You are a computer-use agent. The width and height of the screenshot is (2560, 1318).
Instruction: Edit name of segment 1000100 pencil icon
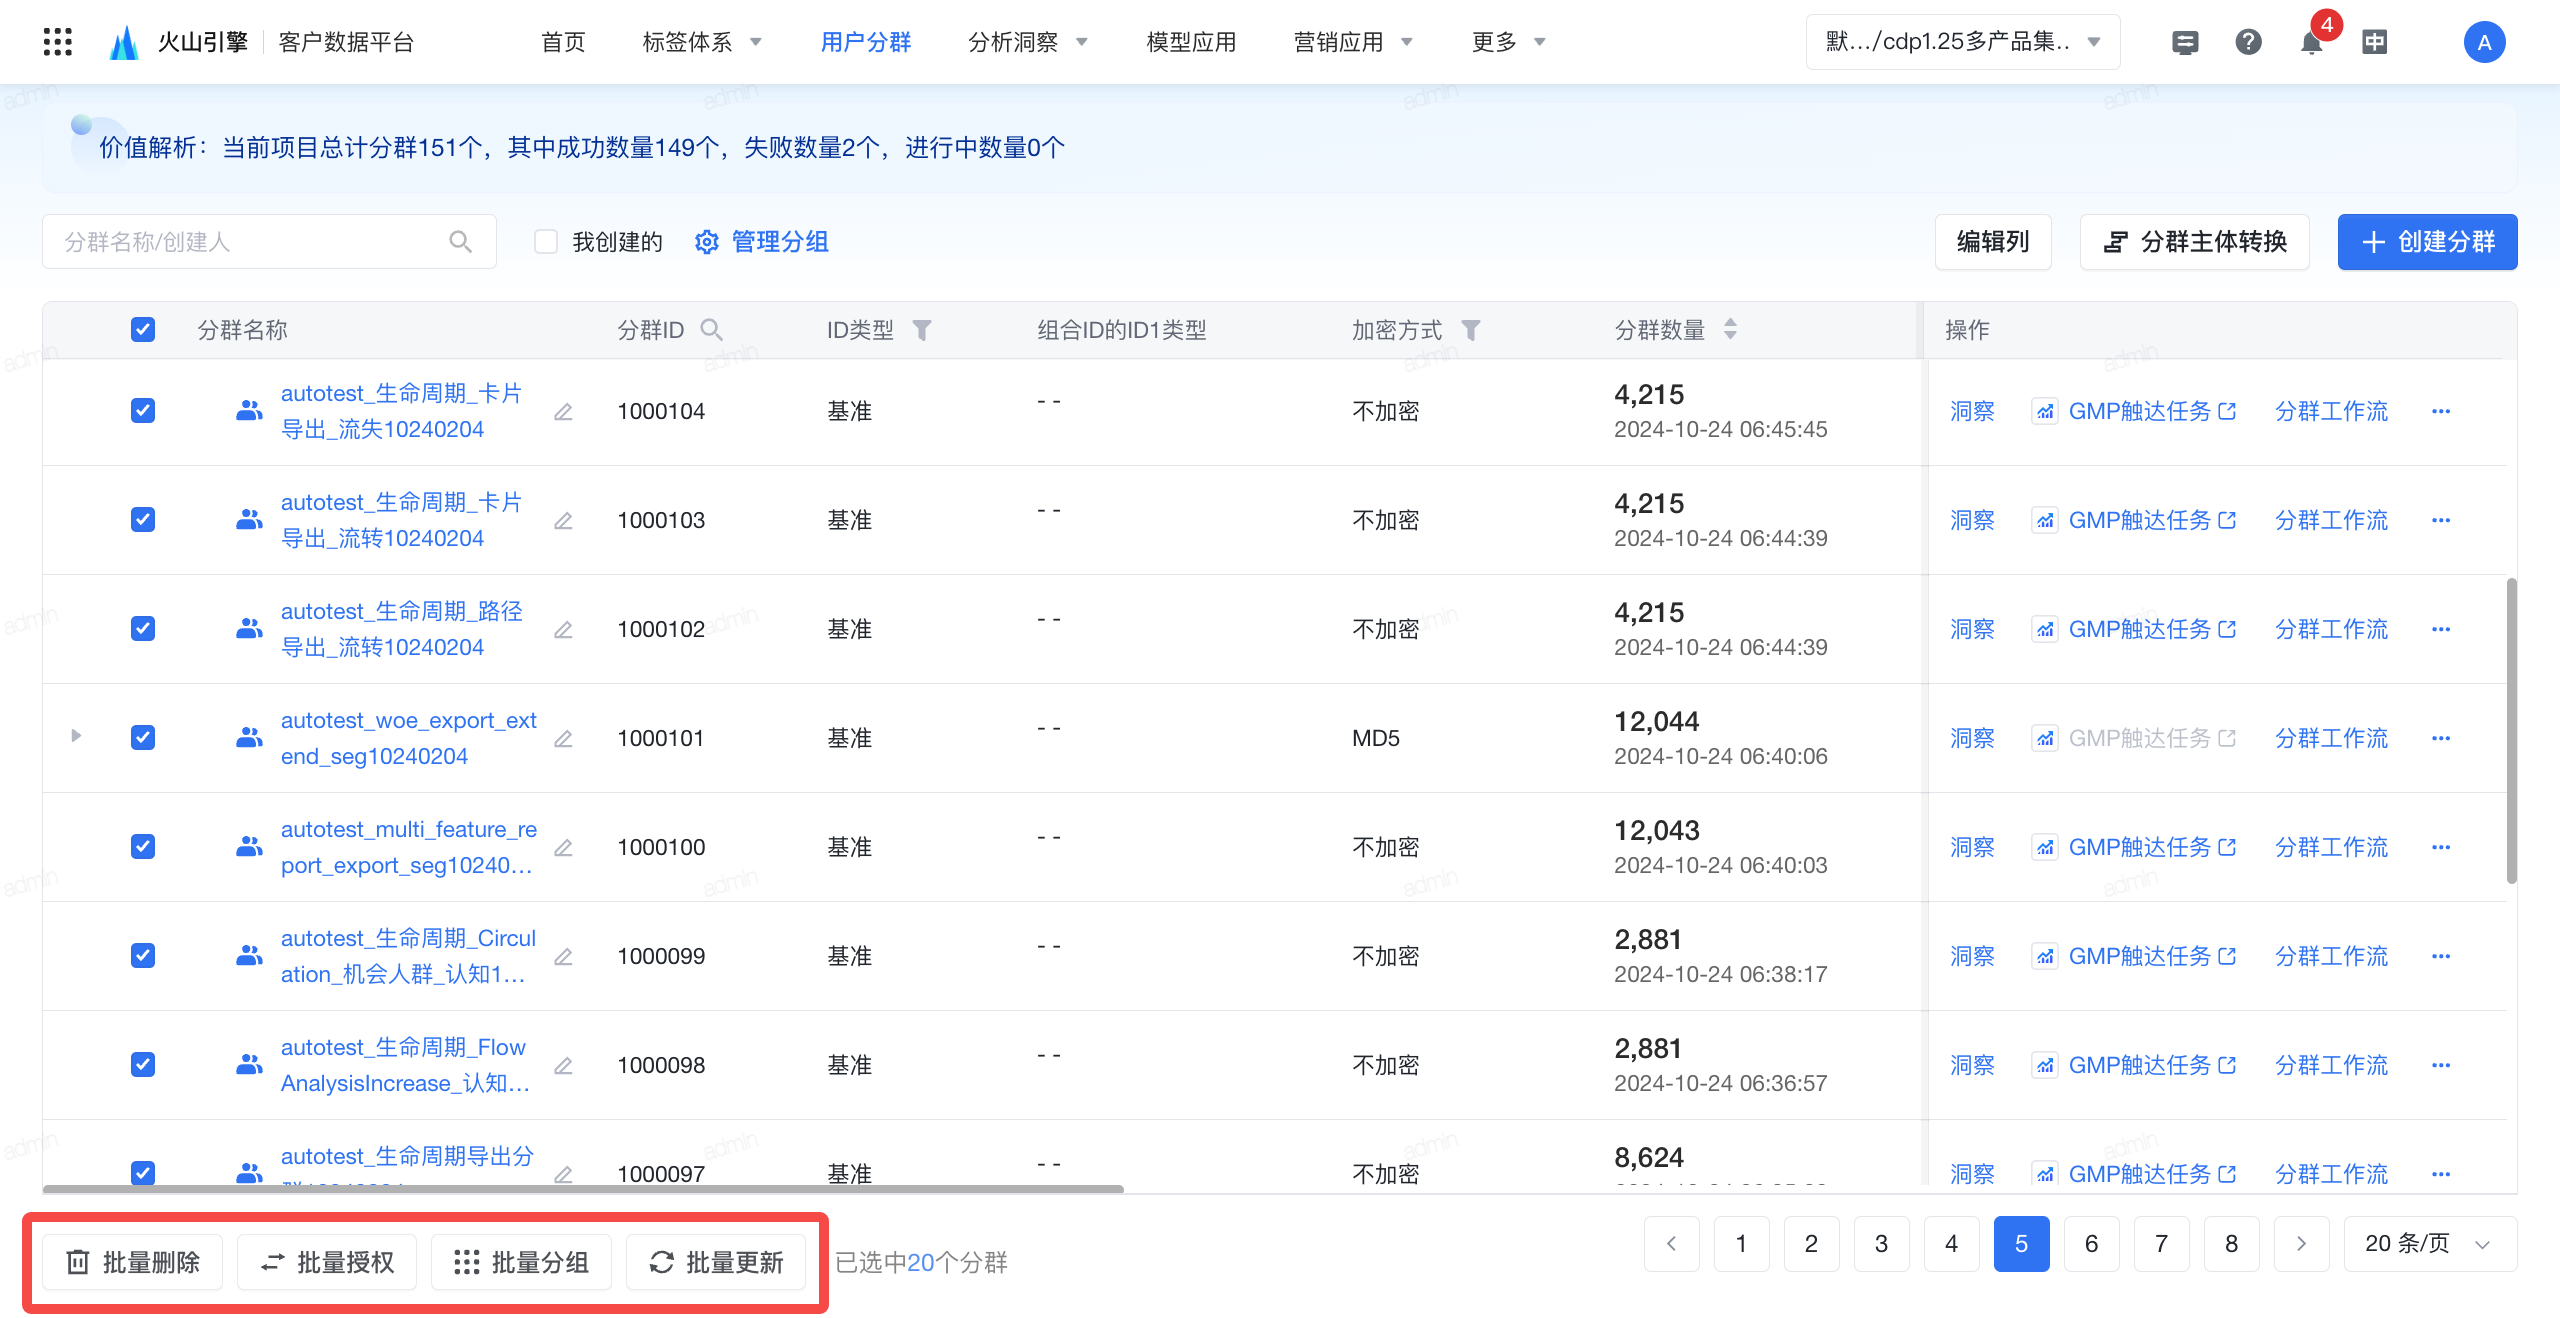(563, 847)
